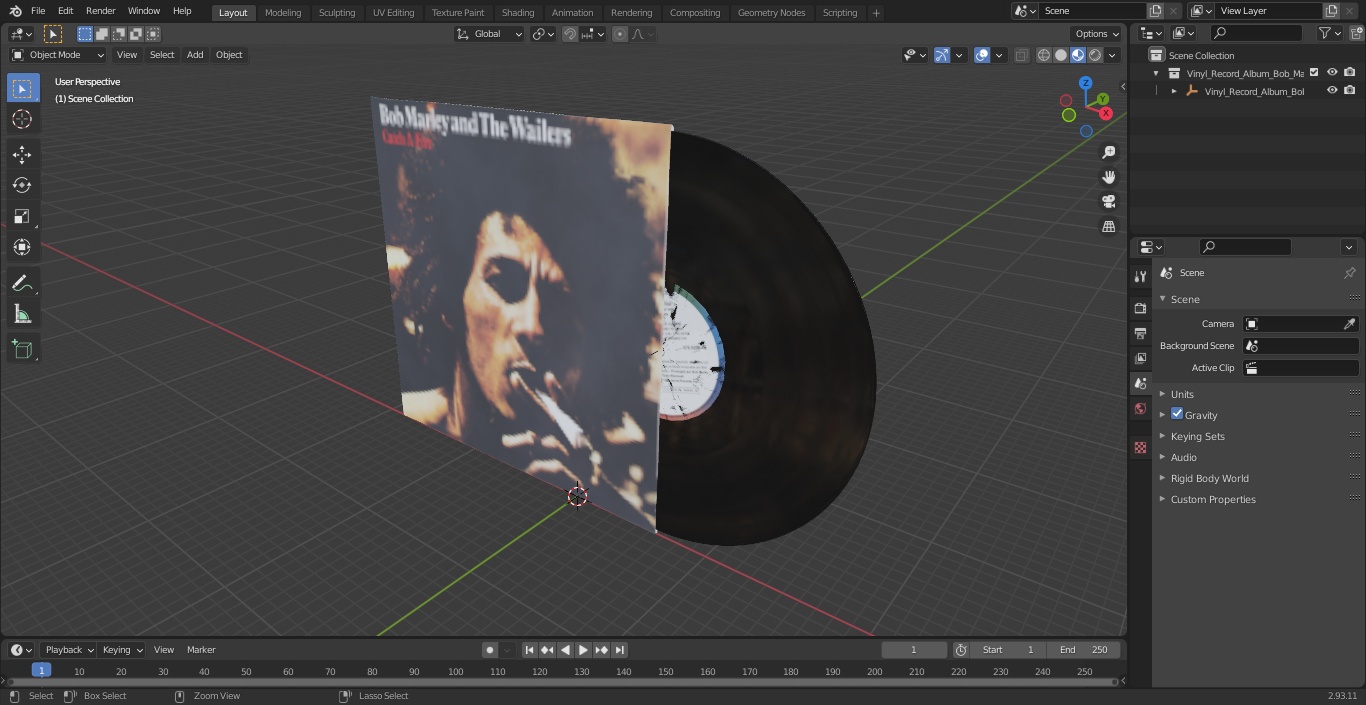Expand Custom Properties panel
Screen dimensions: 1366x705
(1213, 499)
